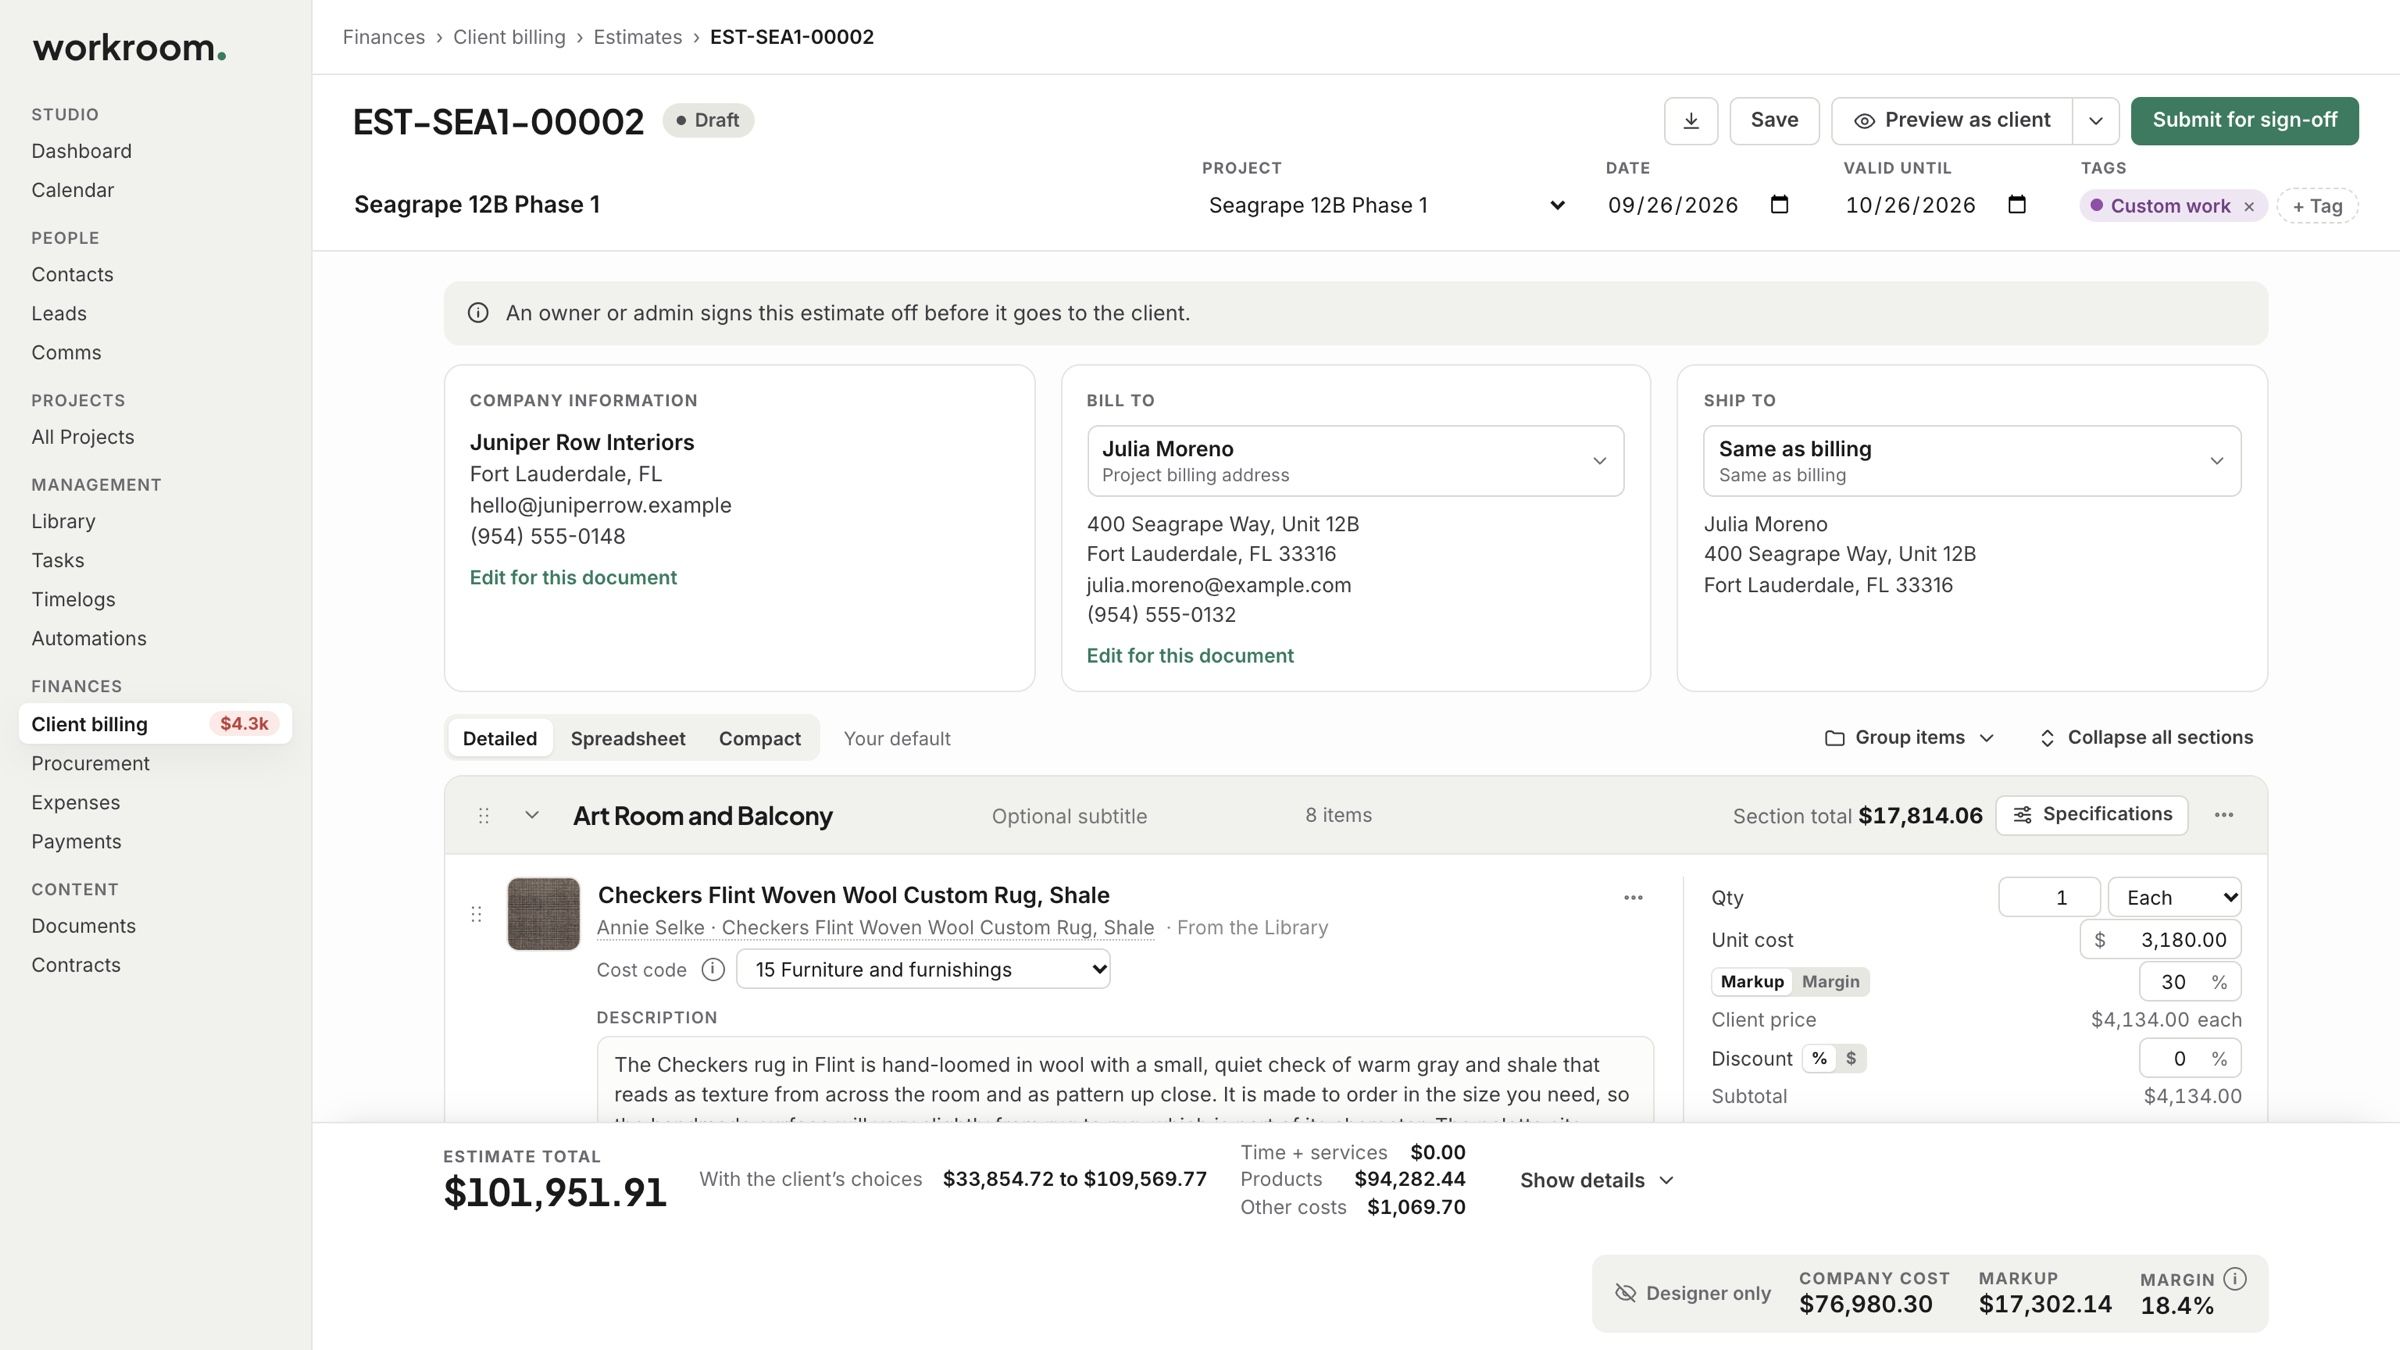Click the Designer only hidden-eye icon

coord(1626,1293)
